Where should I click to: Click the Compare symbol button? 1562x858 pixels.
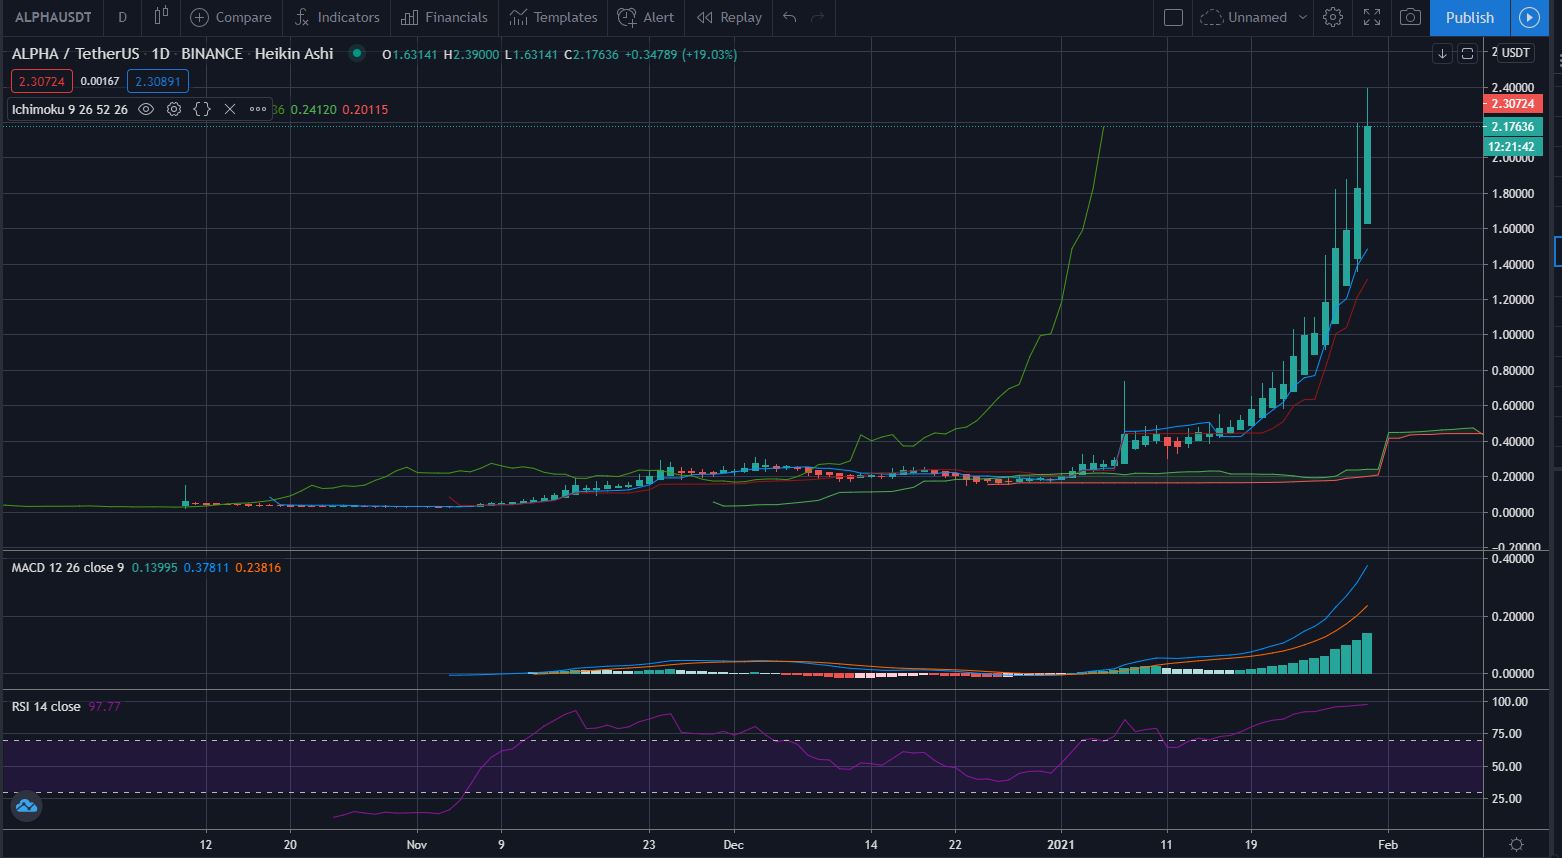[x=231, y=17]
